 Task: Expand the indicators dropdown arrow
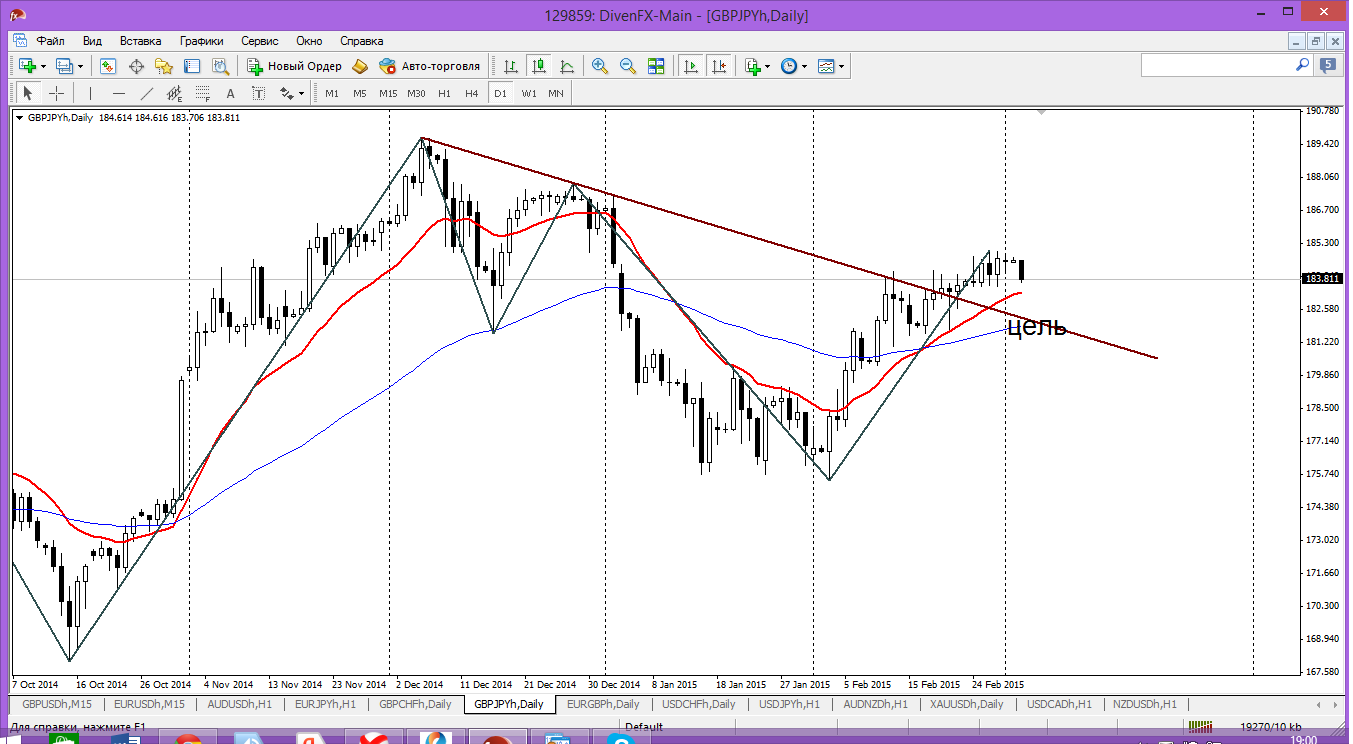pyautogui.click(x=767, y=66)
